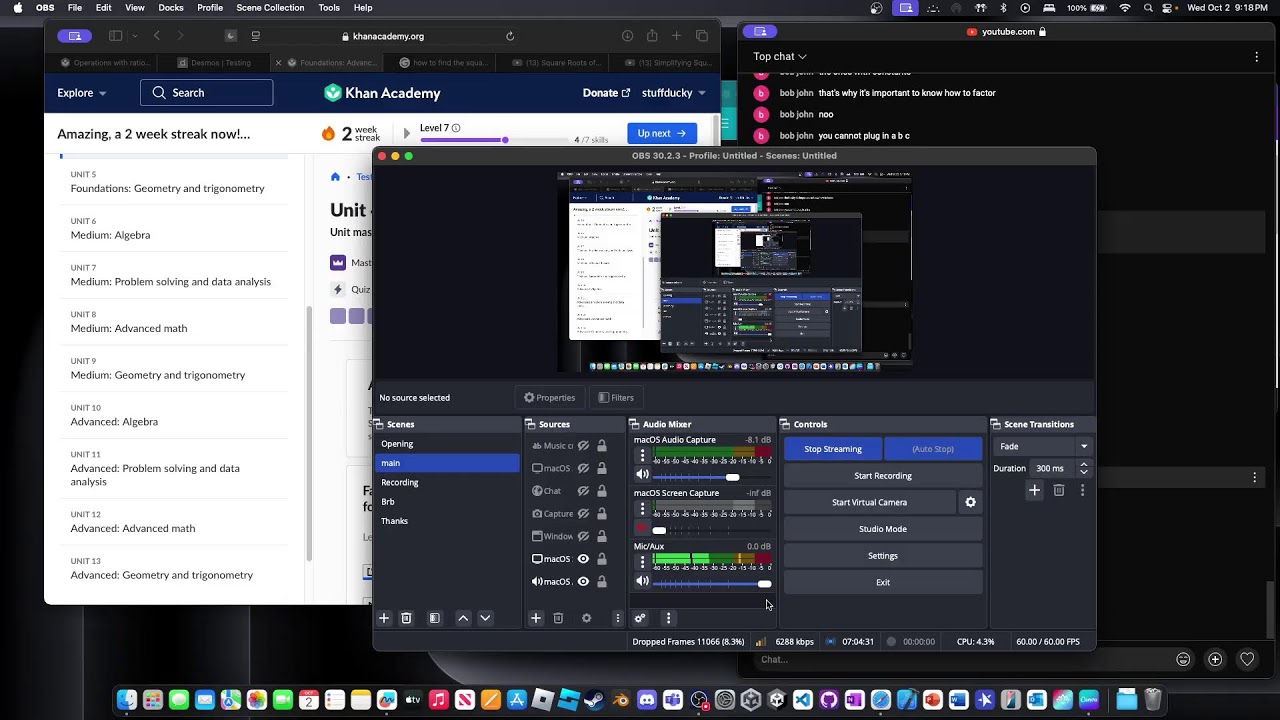Viewport: 1280px width, 720px height.
Task: Open OBS Settings from Controls panel
Action: (883, 556)
